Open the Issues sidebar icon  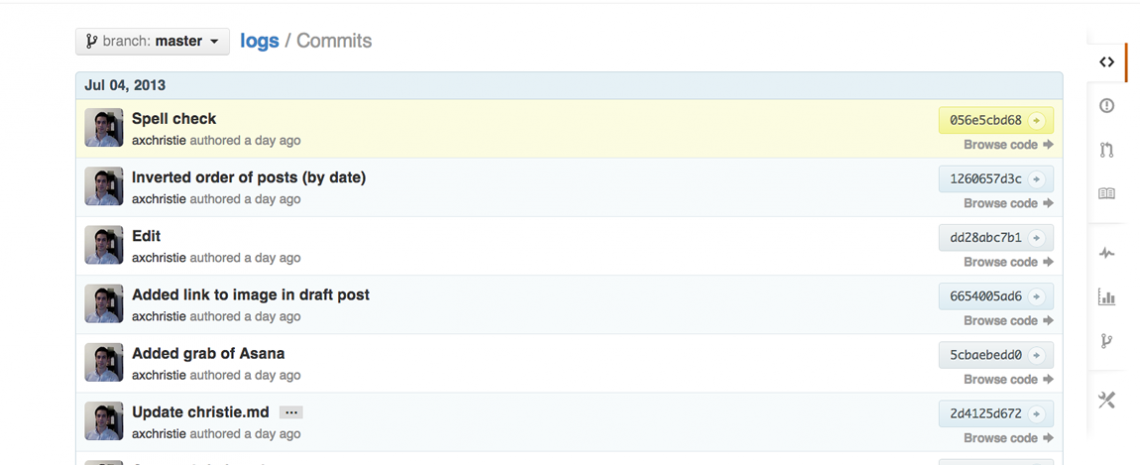1106,105
